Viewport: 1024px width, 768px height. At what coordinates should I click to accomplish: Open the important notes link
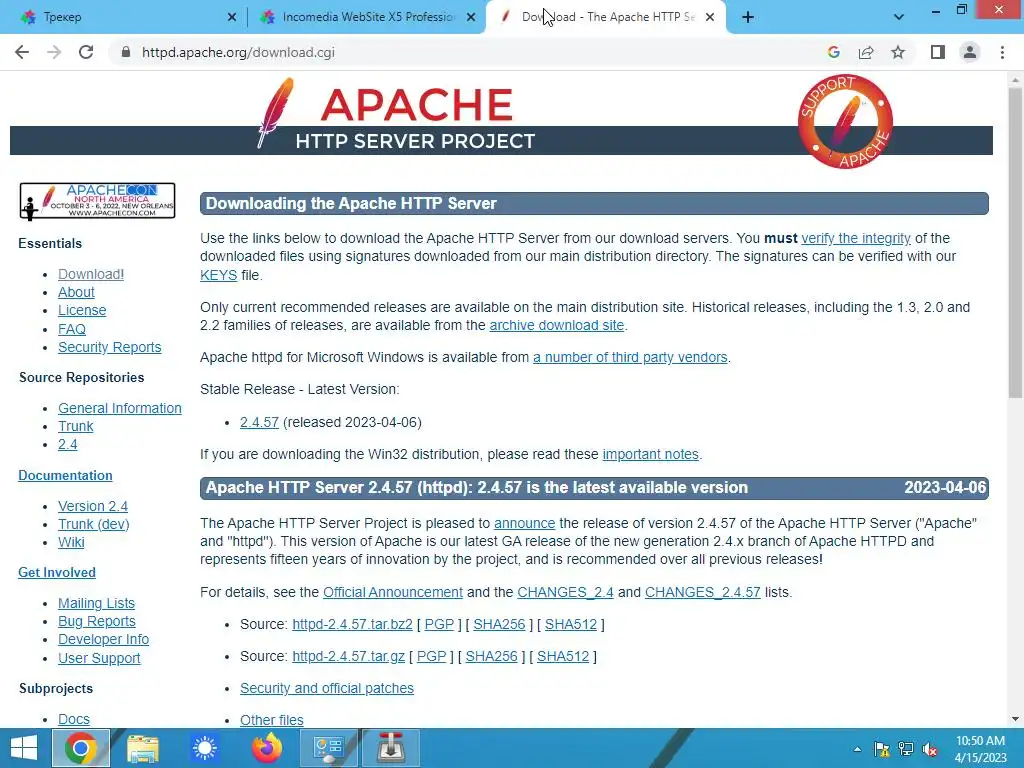pos(650,455)
